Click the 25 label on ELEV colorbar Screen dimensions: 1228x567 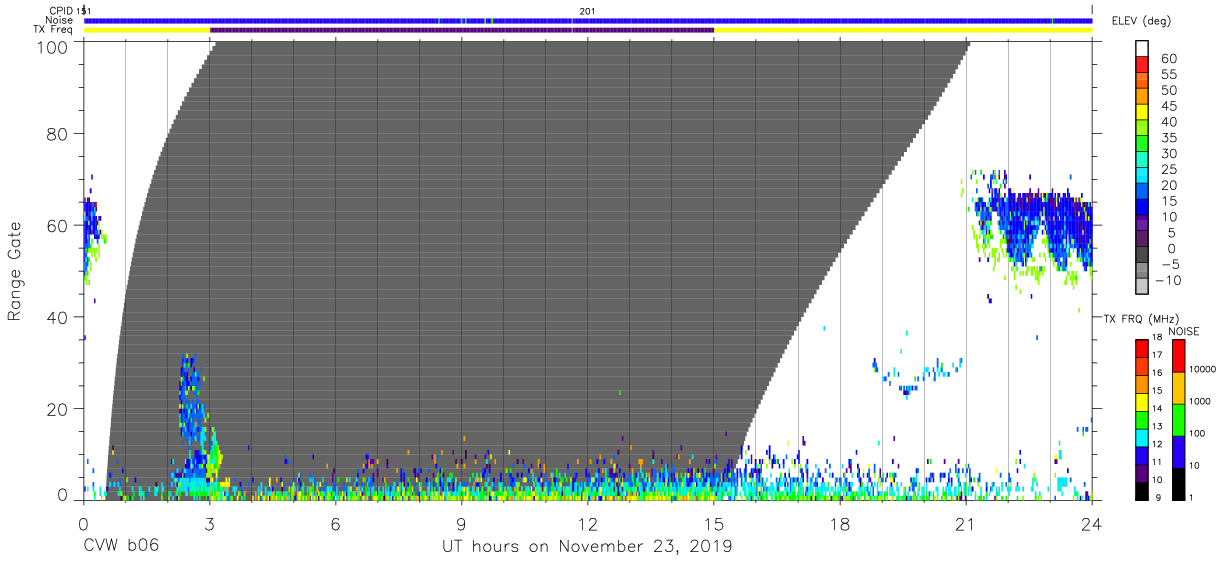point(1167,169)
